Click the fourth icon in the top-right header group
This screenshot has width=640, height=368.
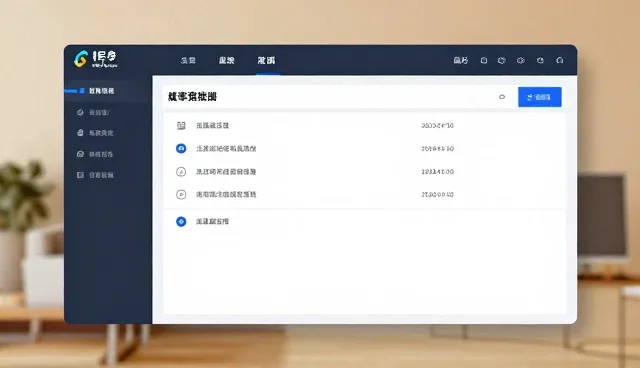[540, 60]
